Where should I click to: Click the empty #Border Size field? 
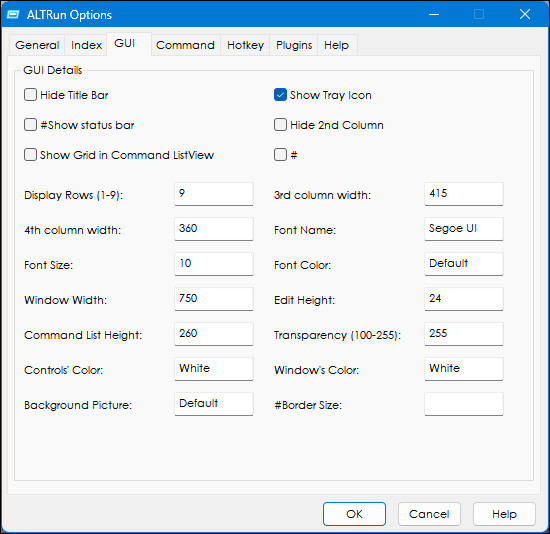(464, 404)
